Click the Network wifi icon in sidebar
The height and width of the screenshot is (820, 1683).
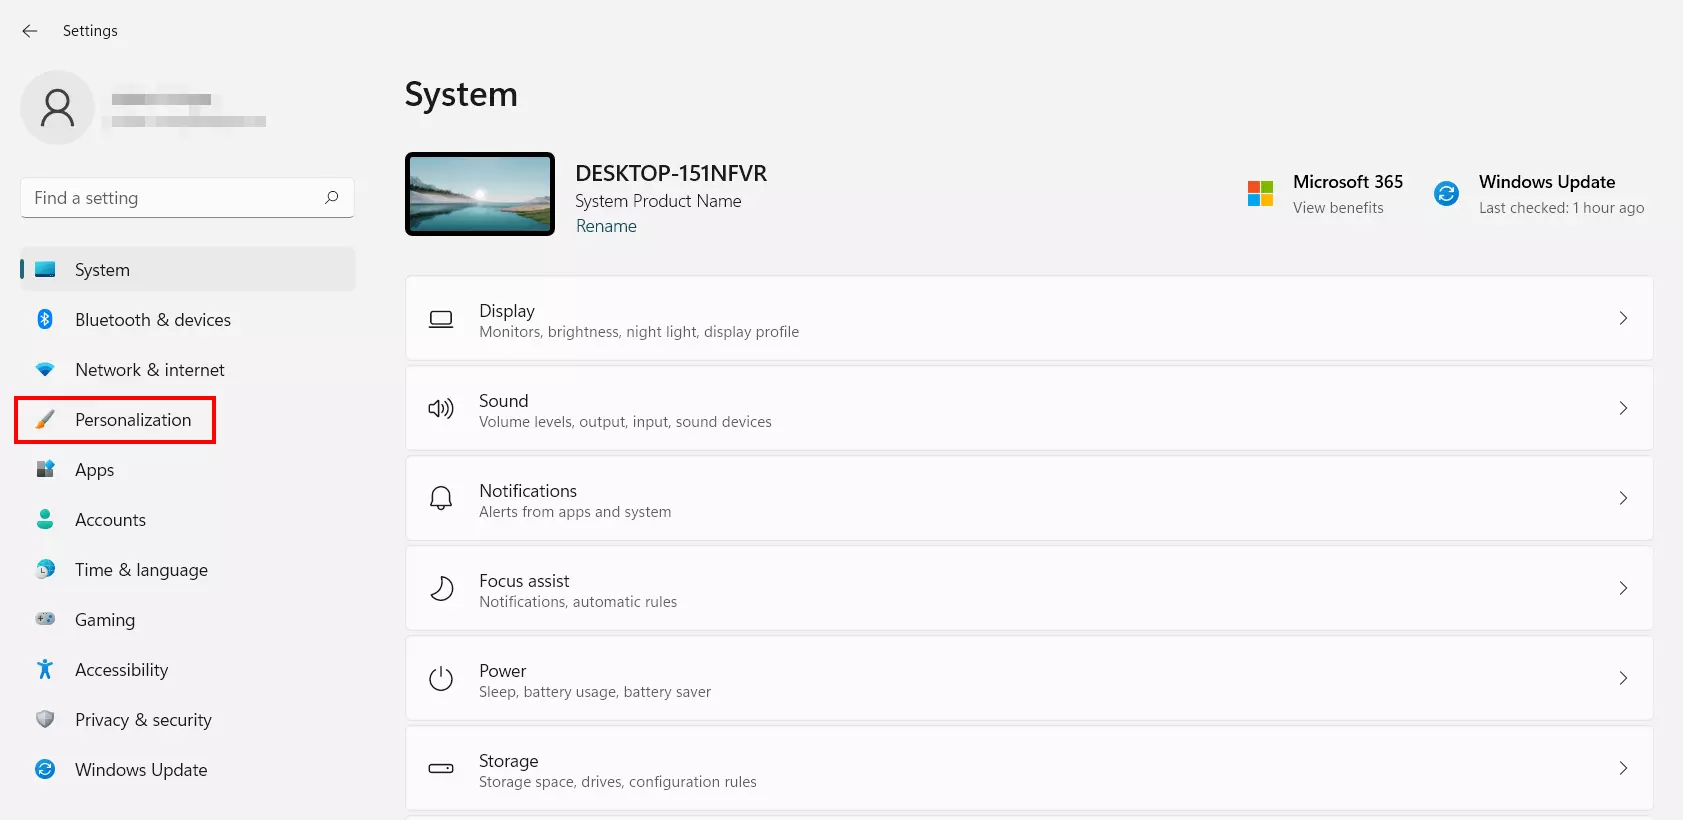[45, 369]
